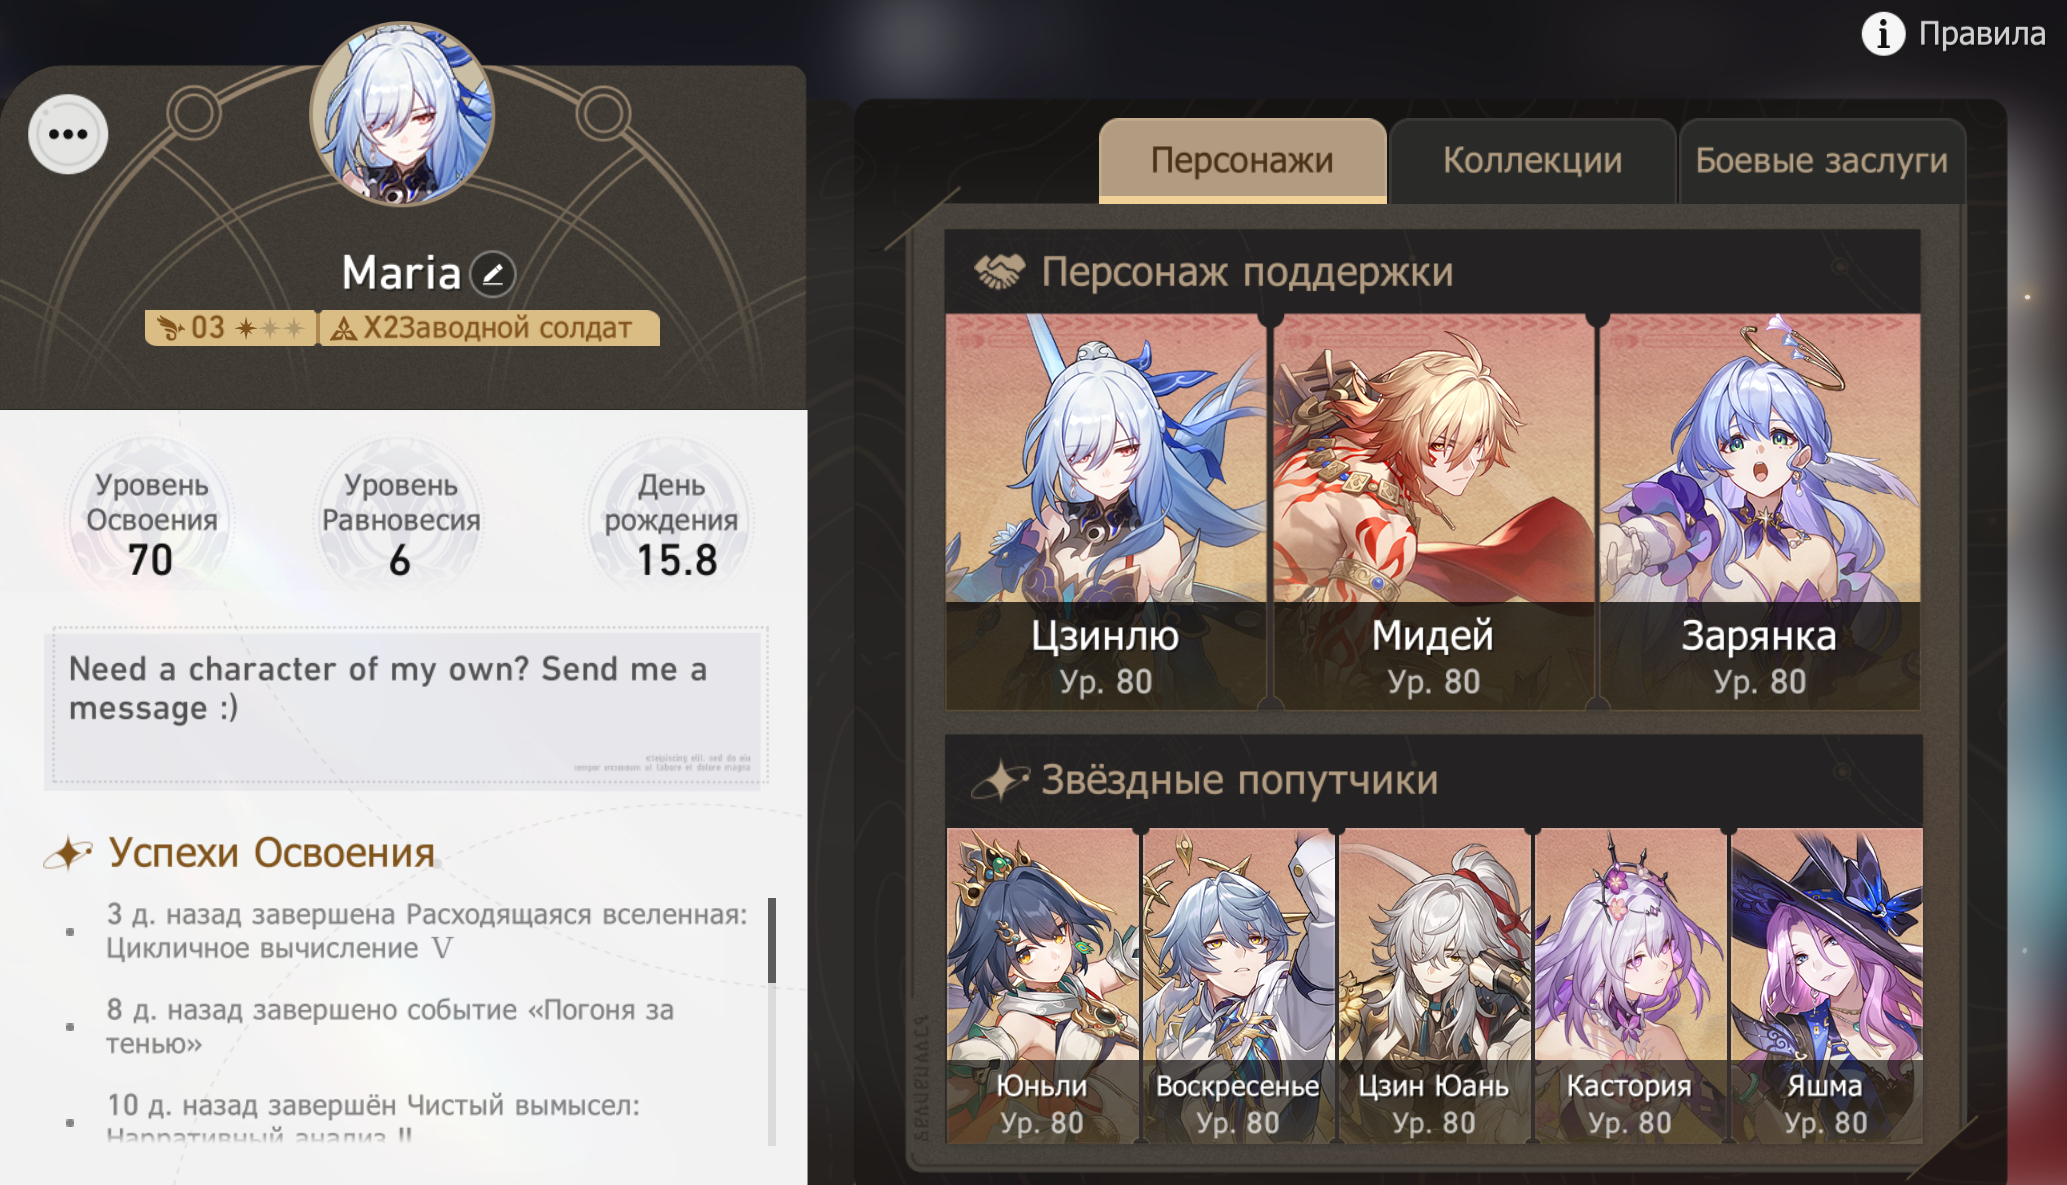Open the three-dots options menu
The width and height of the screenshot is (2067, 1185).
click(x=68, y=135)
